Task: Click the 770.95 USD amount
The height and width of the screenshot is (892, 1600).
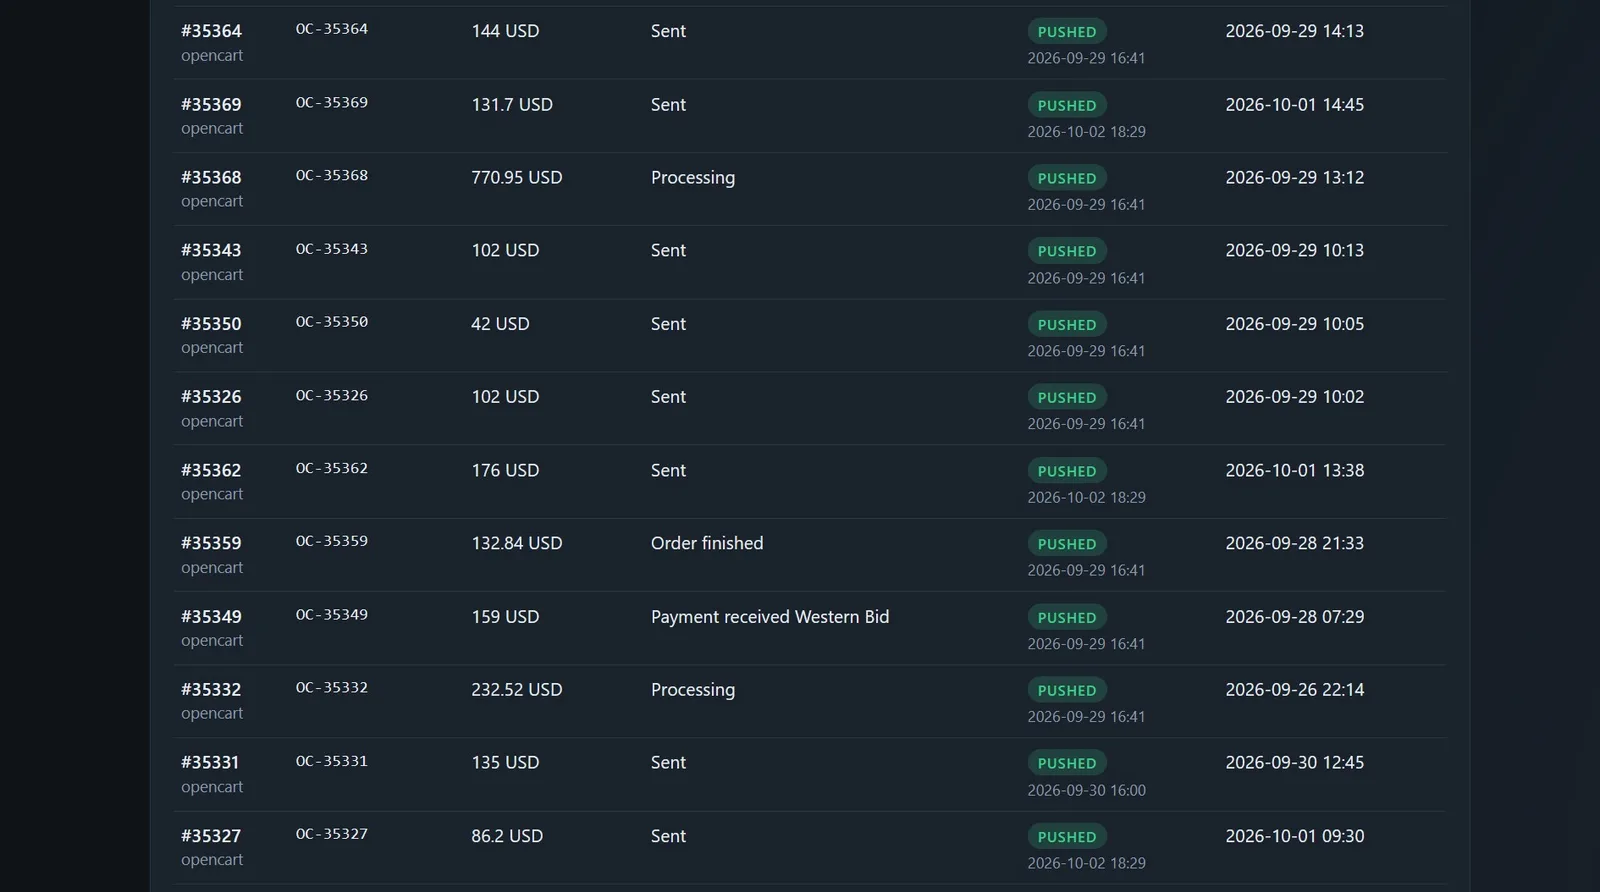Action: [517, 177]
